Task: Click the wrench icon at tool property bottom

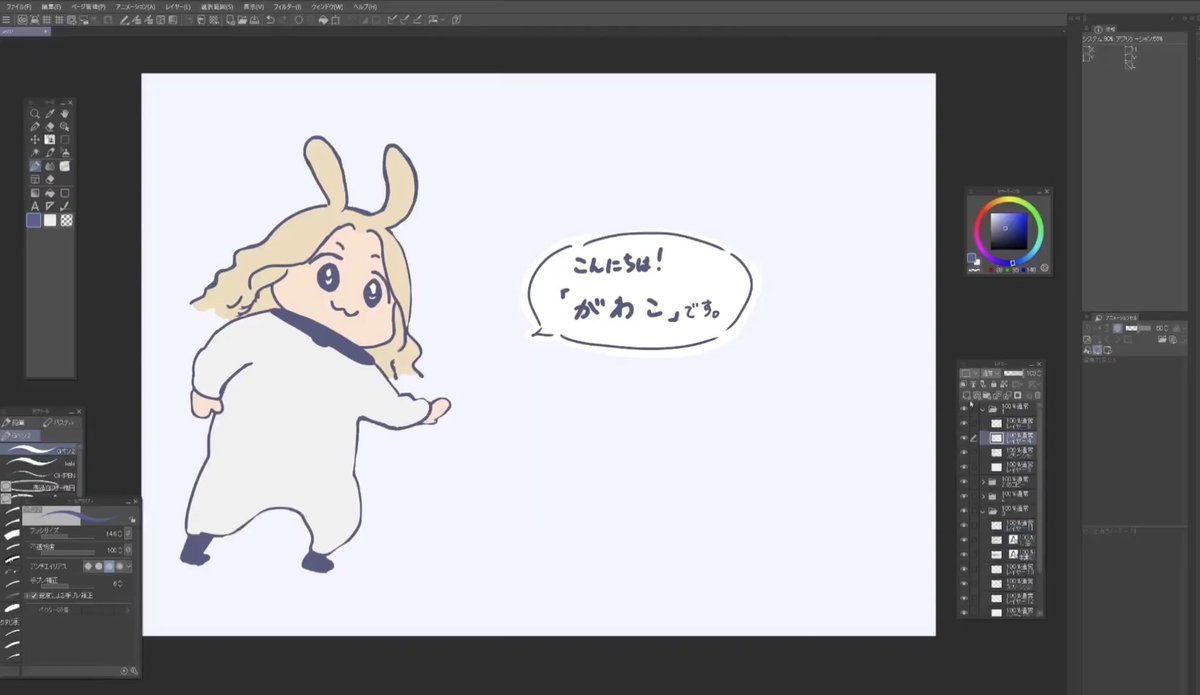Action: (x=134, y=671)
